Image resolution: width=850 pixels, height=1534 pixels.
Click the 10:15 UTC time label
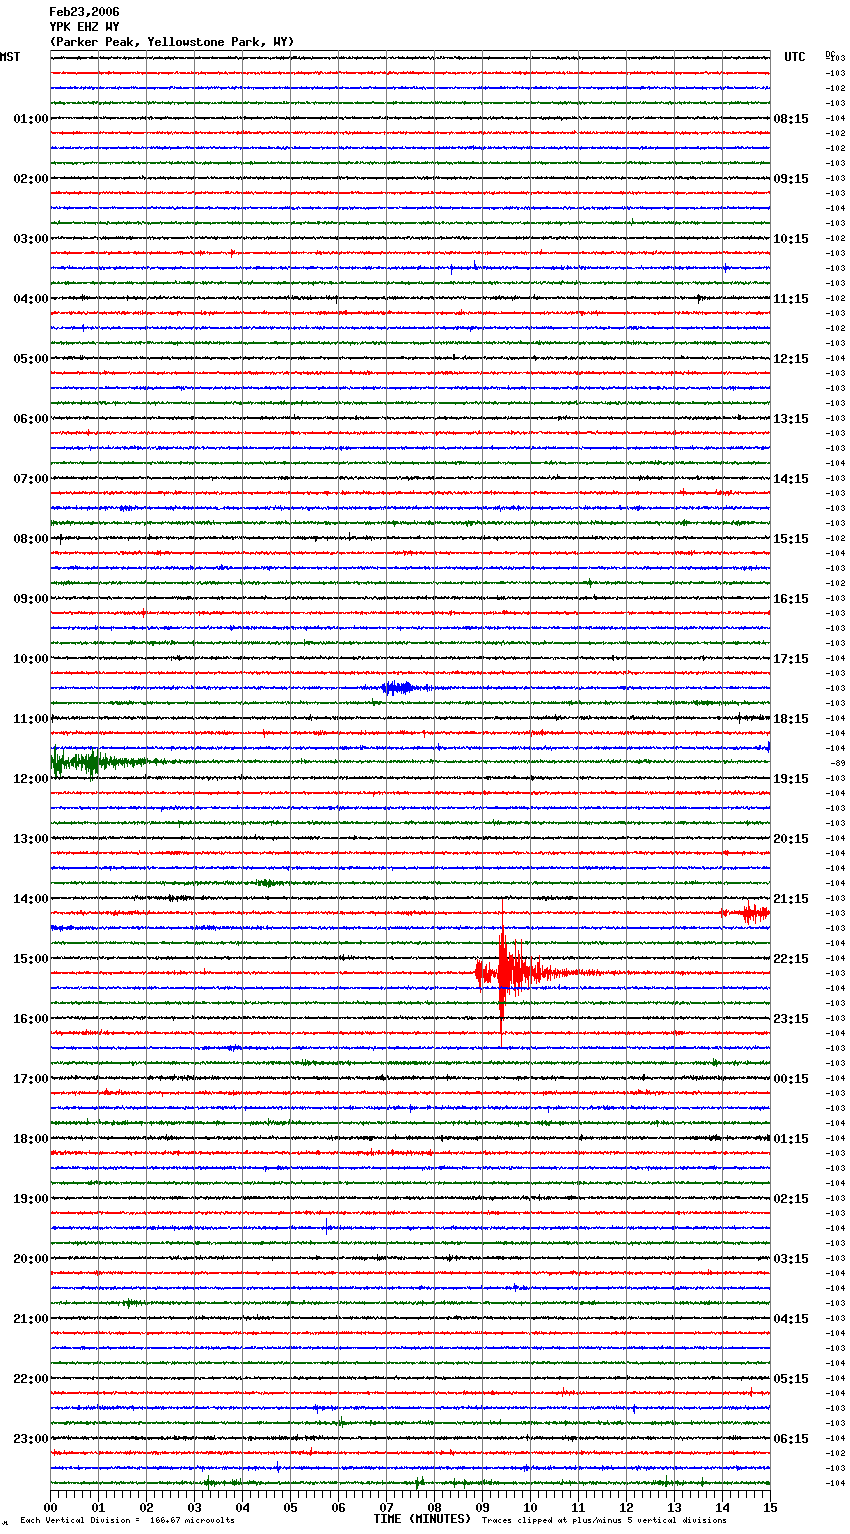[x=791, y=239]
